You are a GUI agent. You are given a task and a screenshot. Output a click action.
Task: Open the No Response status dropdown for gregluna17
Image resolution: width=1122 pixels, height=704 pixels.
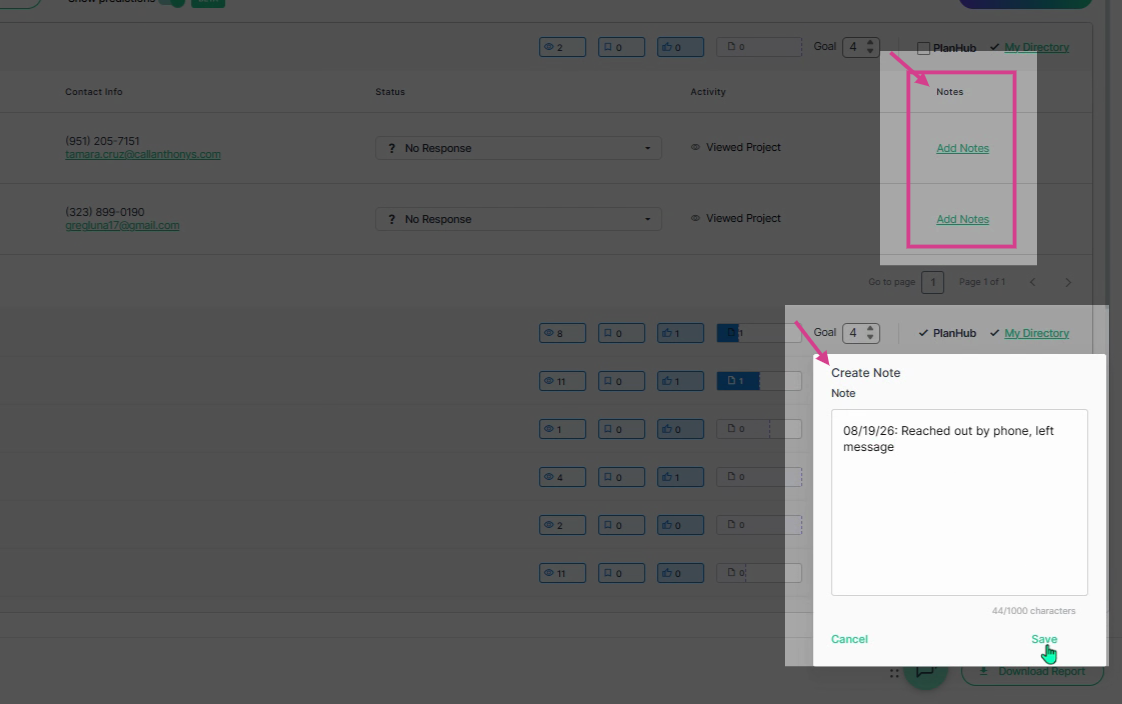pyautogui.click(x=518, y=219)
